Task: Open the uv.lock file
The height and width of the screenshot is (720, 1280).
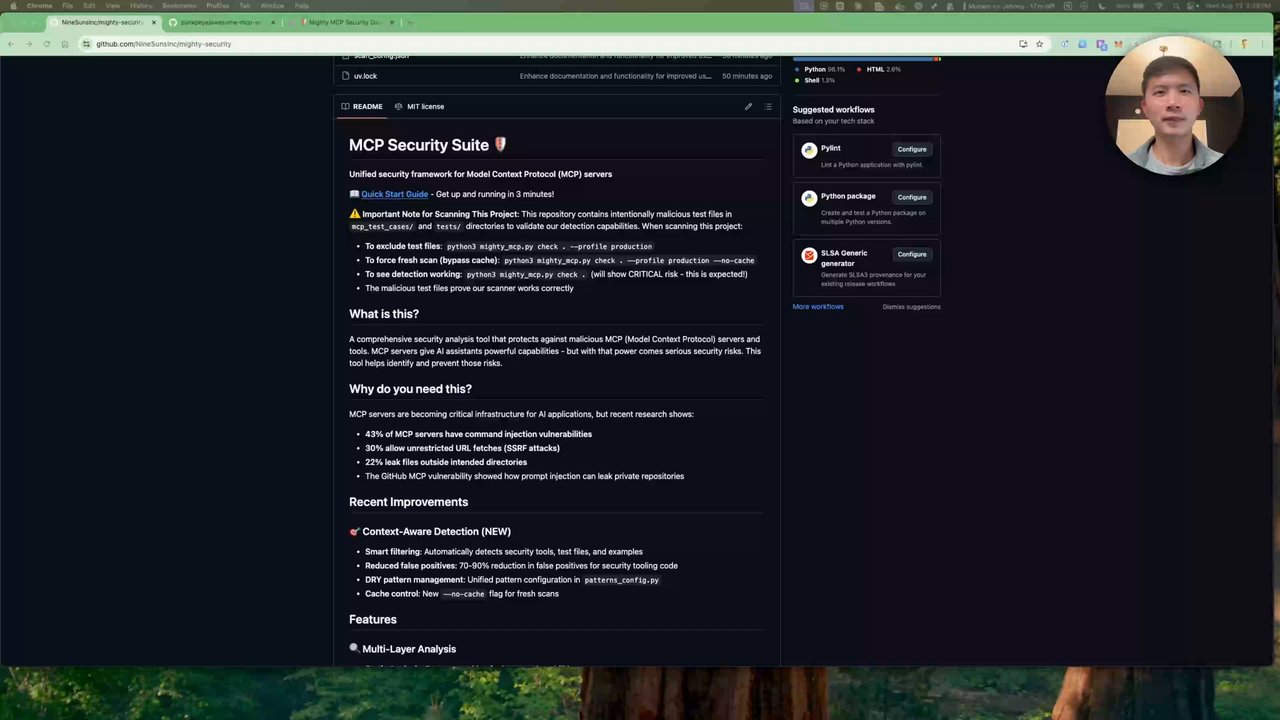Action: pyautogui.click(x=365, y=76)
